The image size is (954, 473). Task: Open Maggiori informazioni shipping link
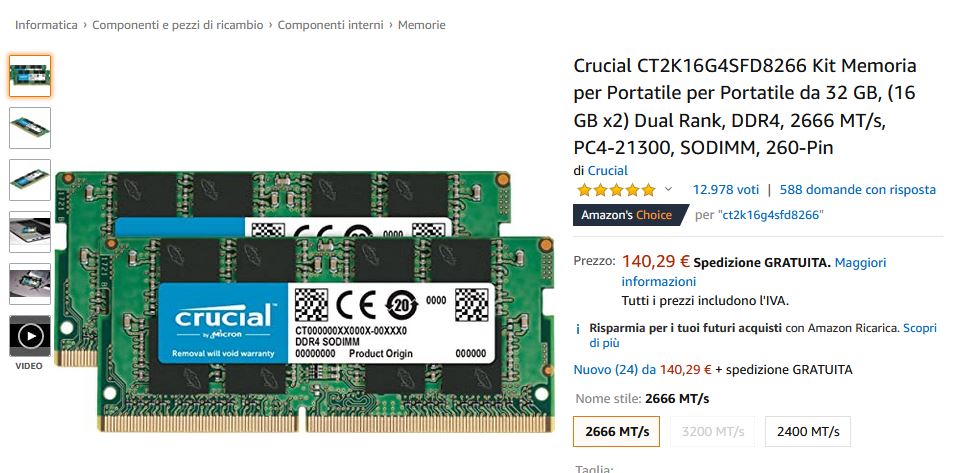[x=754, y=272]
